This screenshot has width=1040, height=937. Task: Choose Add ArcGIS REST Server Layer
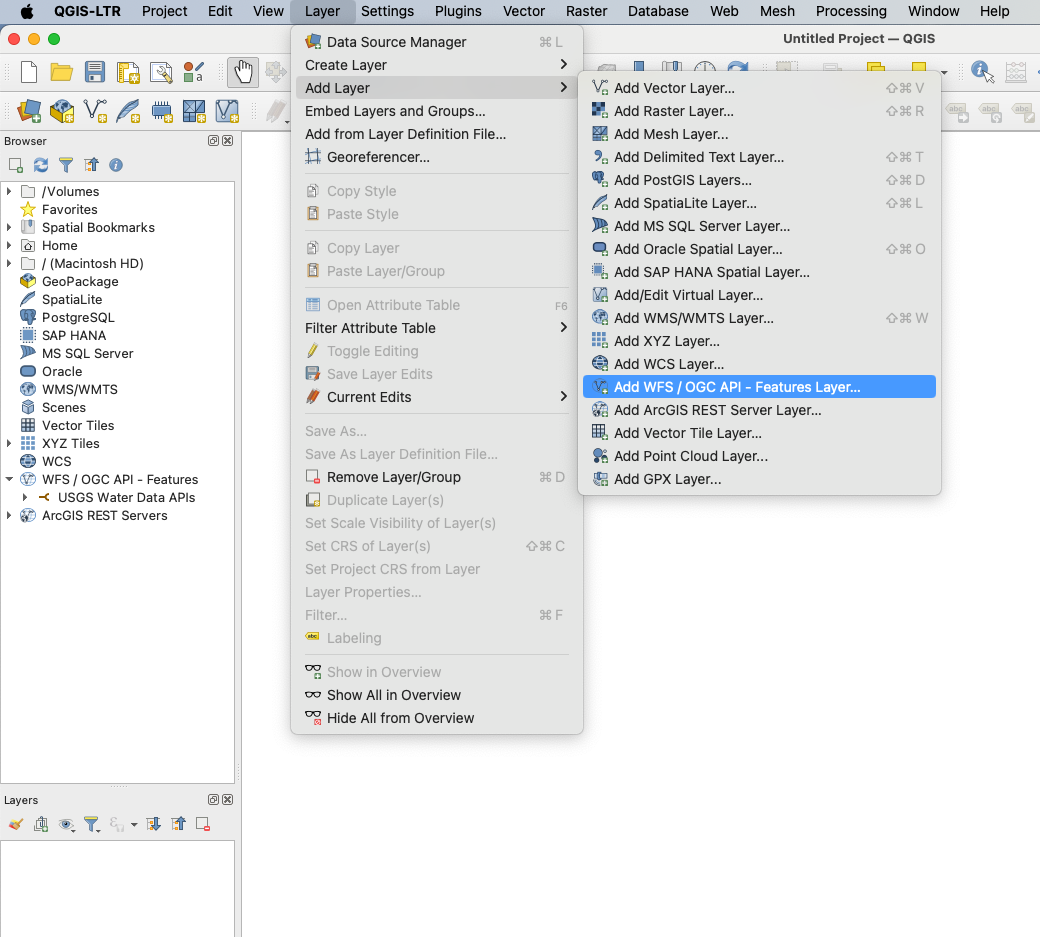(759, 410)
